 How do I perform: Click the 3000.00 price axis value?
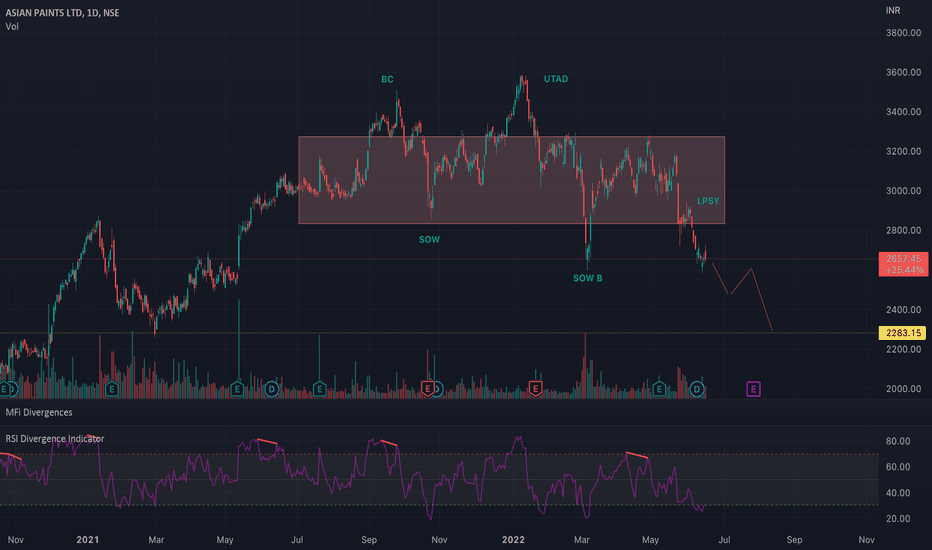903,191
